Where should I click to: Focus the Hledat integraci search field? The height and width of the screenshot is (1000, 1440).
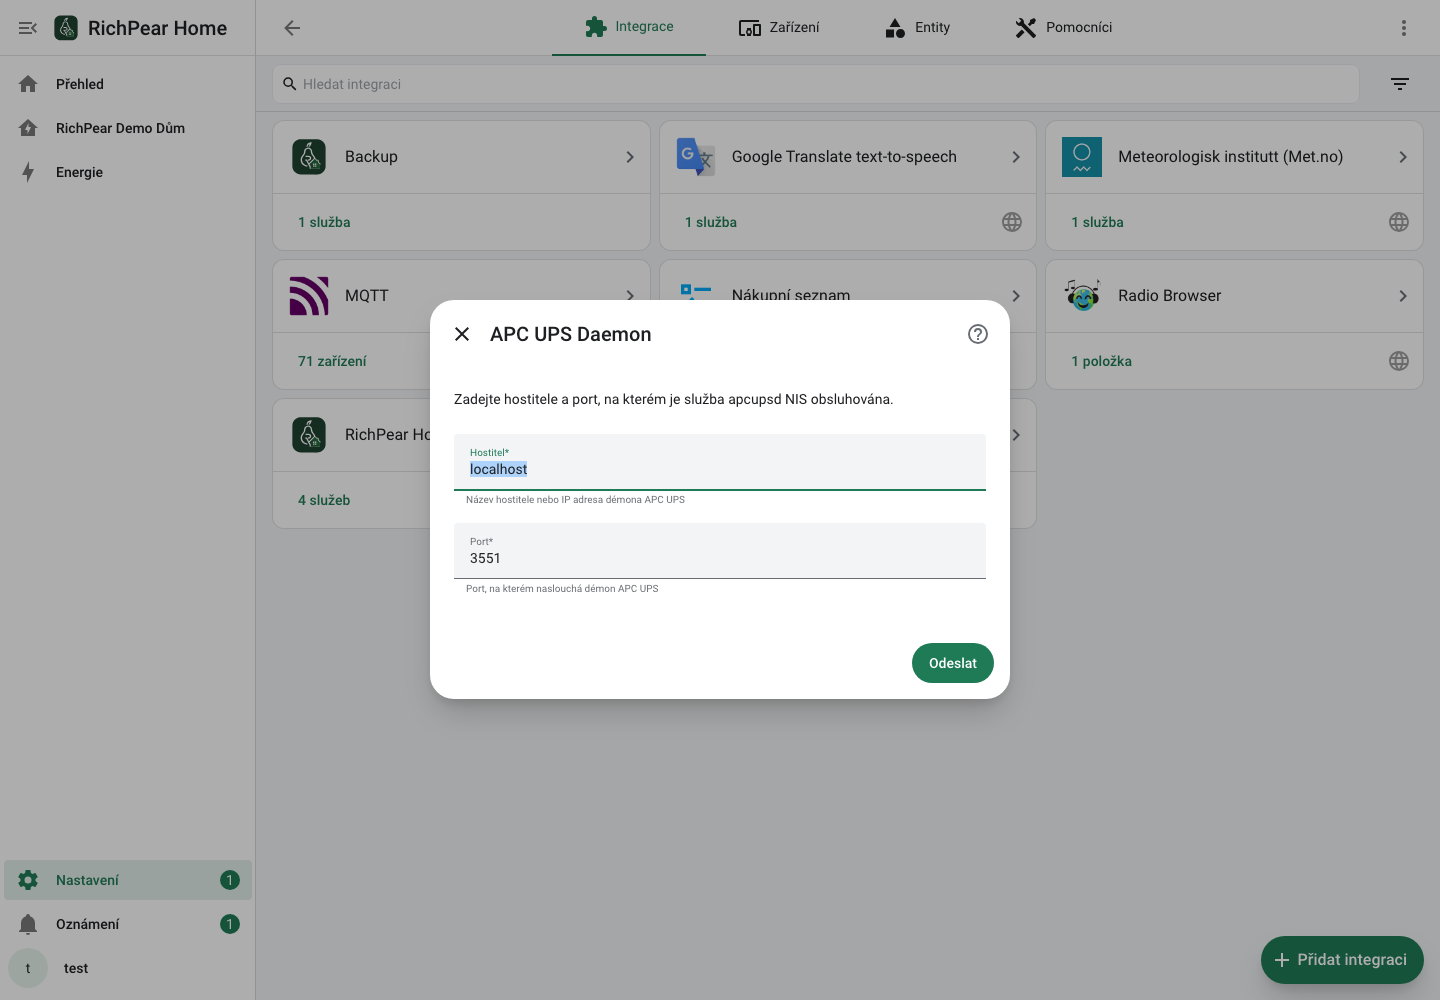pos(815,84)
